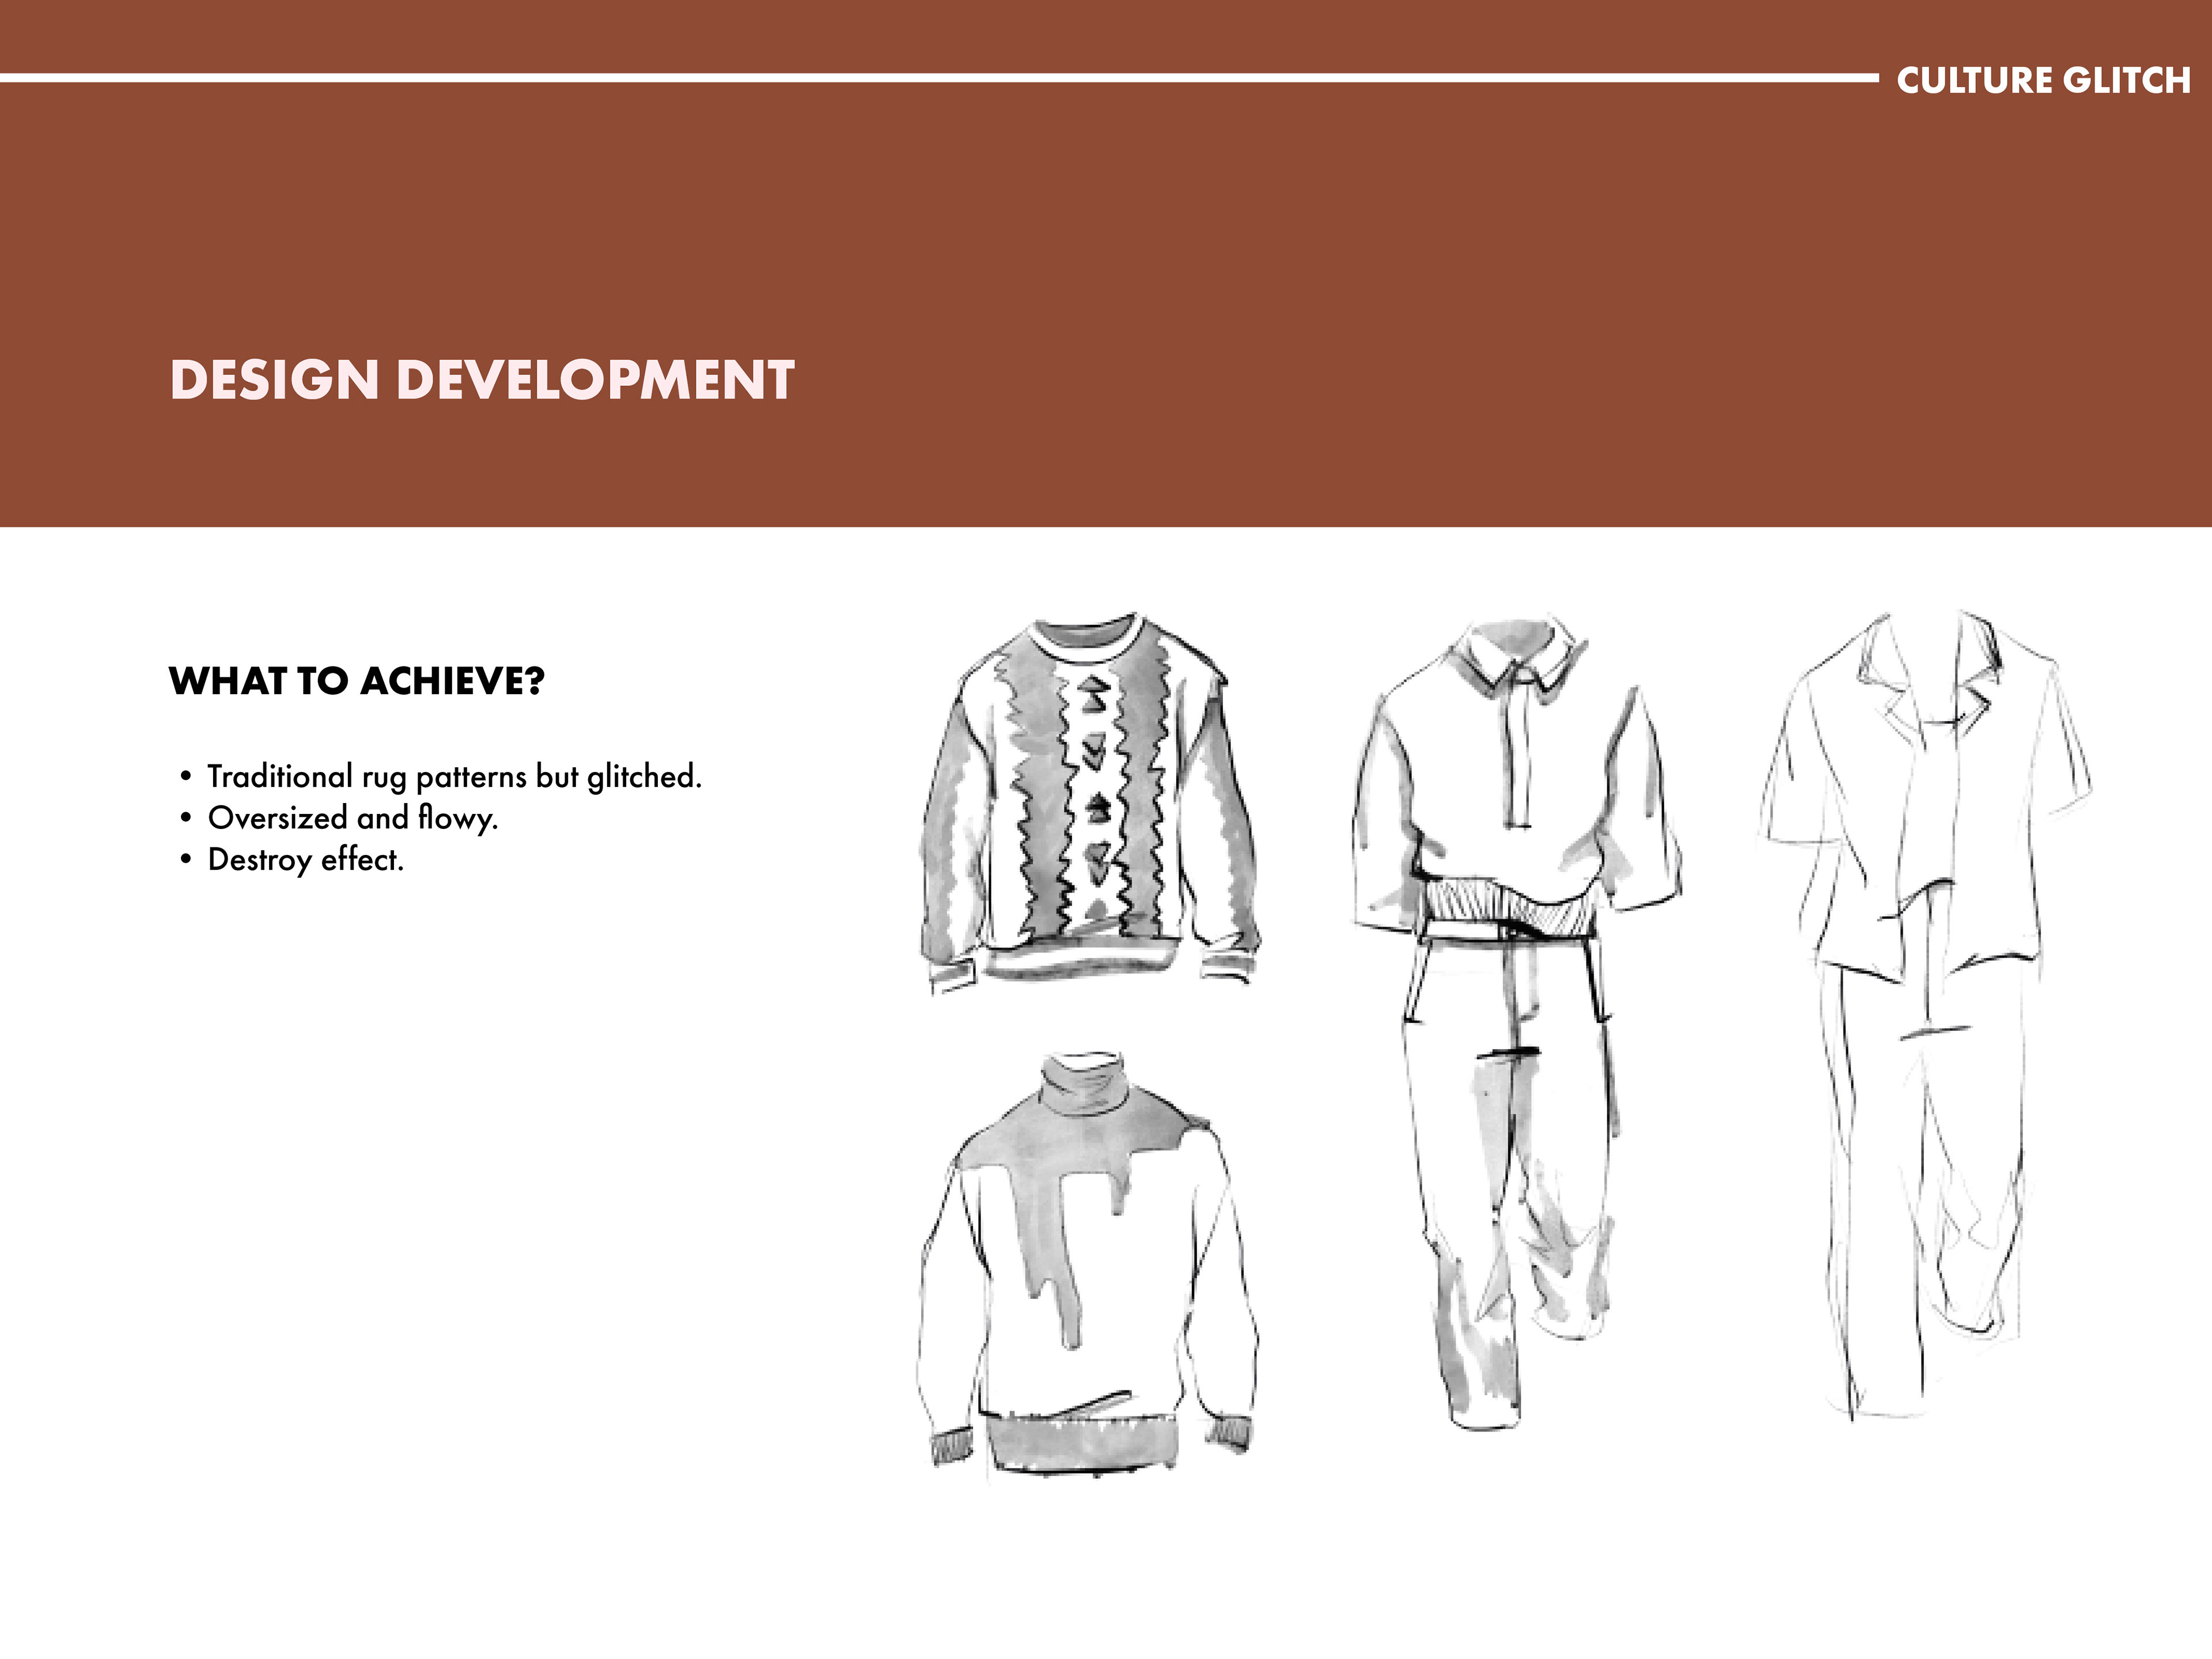Click the 'Oversized and flowy' bullet
The height and width of the screenshot is (1659, 2212).
(x=352, y=818)
